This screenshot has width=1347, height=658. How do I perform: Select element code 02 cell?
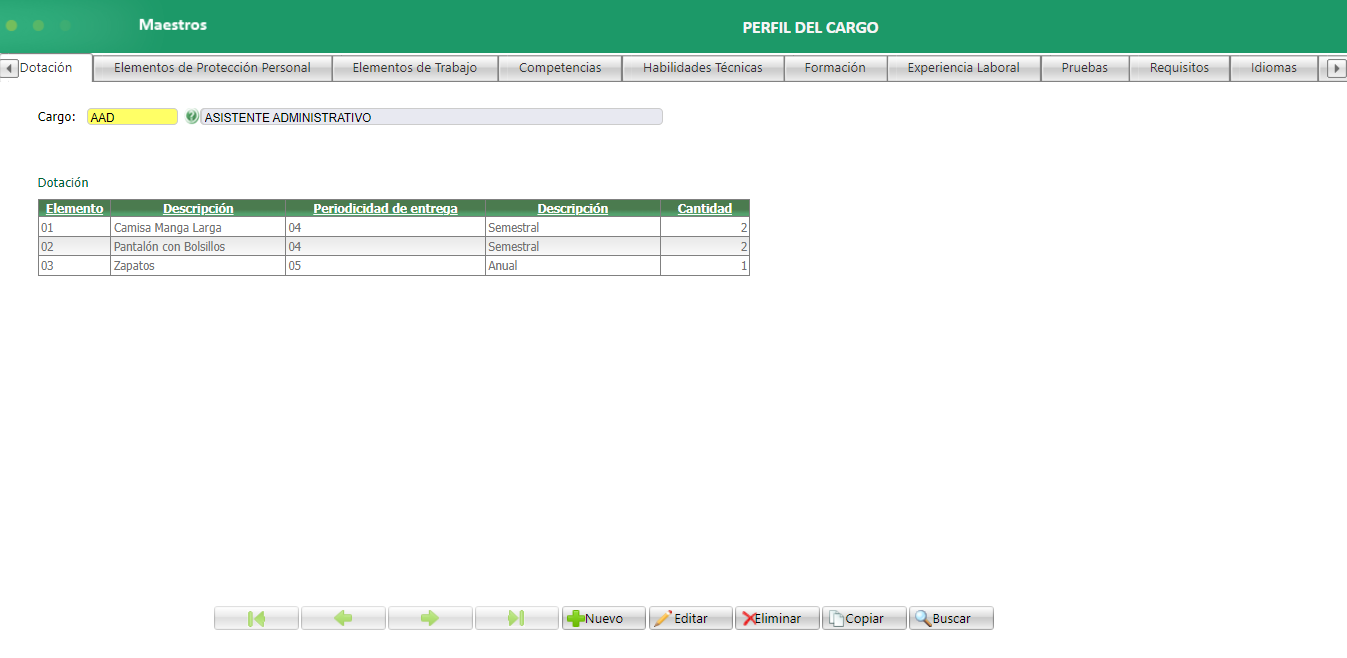point(74,247)
